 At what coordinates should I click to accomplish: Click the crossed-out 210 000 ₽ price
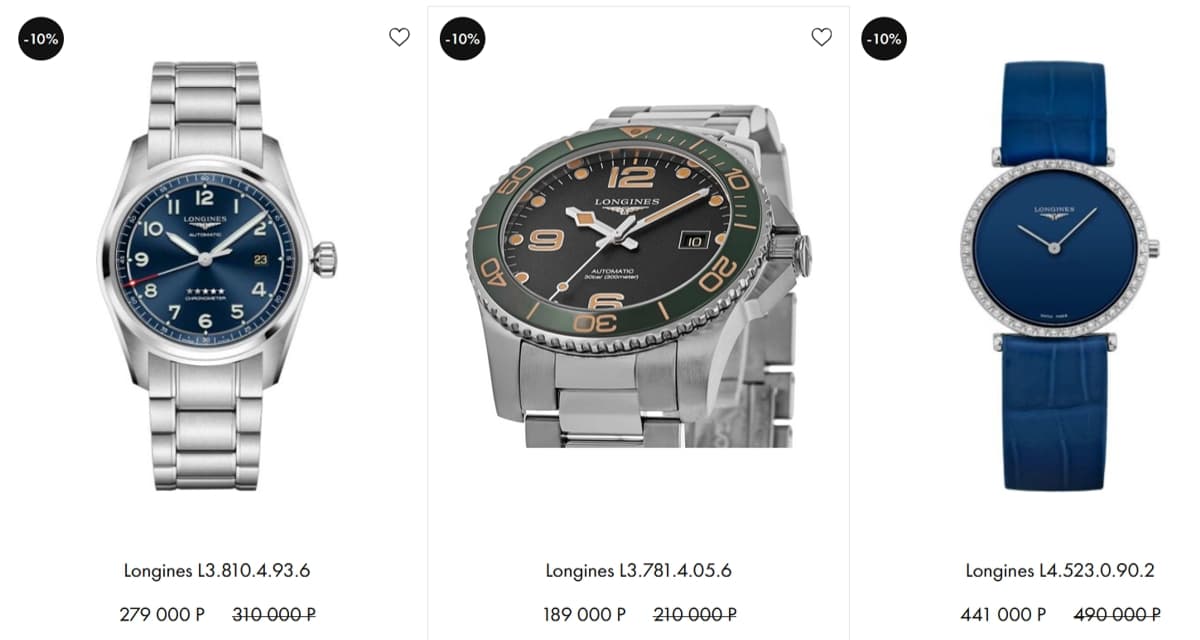pos(695,614)
